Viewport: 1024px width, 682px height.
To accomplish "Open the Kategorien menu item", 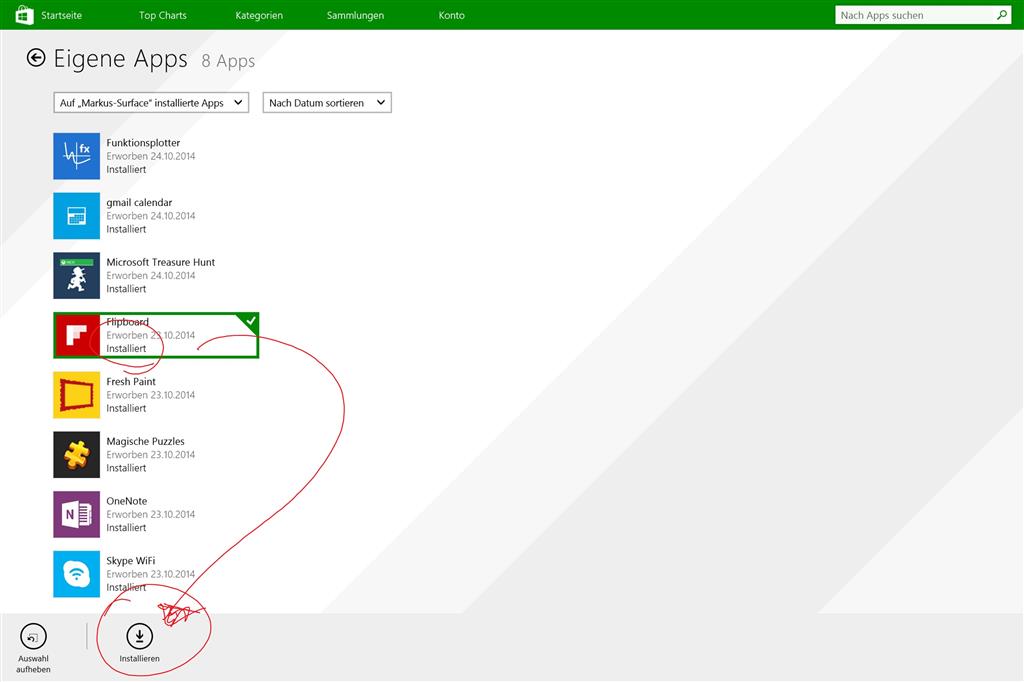I will (259, 15).
